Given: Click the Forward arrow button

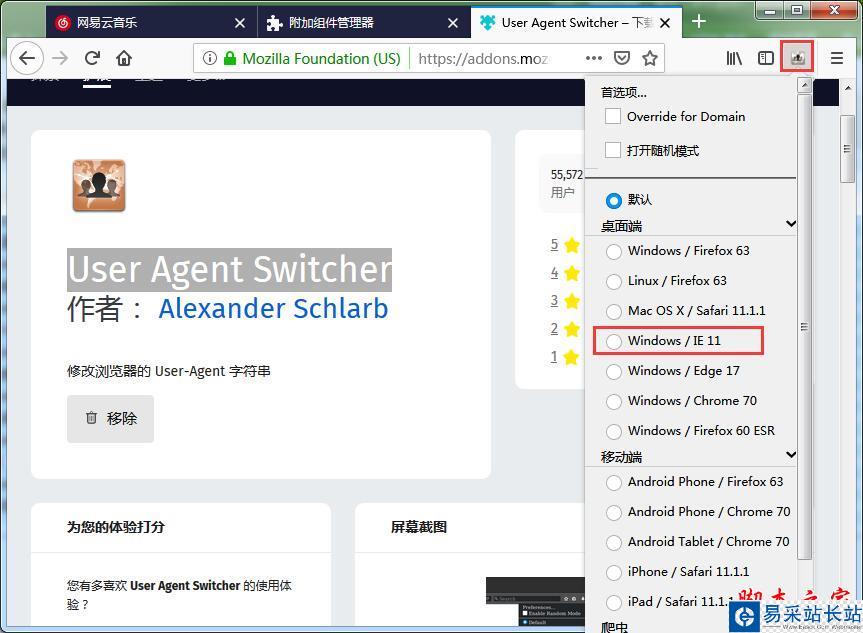Looking at the screenshot, I should [60, 58].
